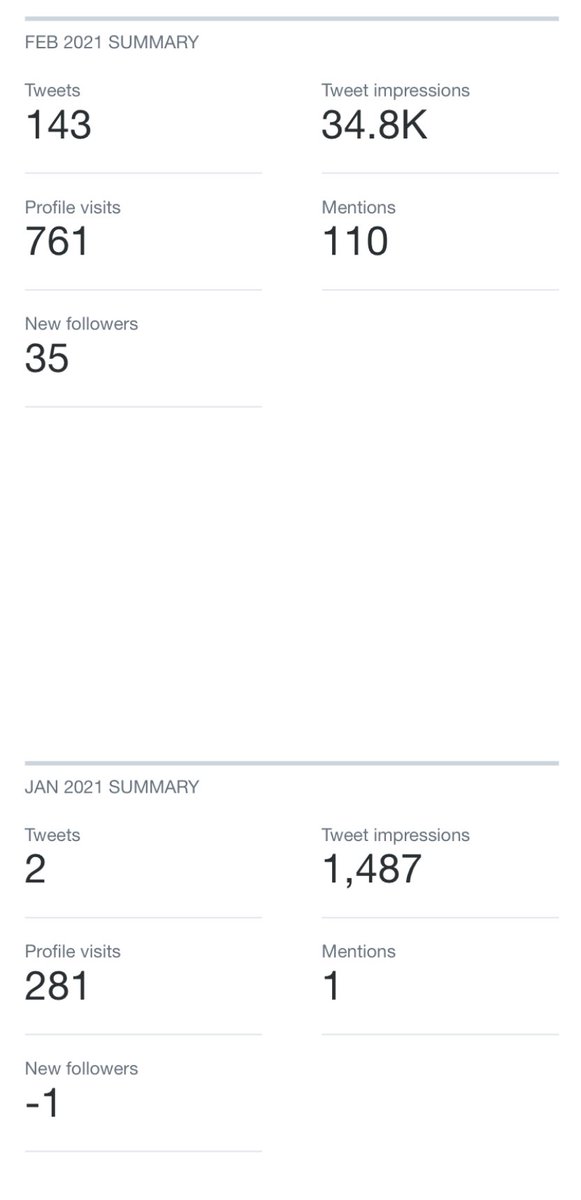
Task: Select Jan 2021 Mentions value 1
Action: (332, 986)
